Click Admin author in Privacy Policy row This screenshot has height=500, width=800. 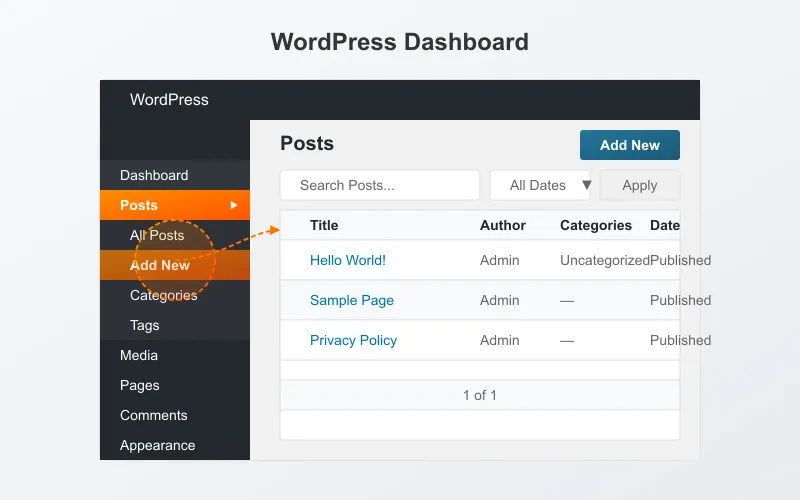coord(499,340)
